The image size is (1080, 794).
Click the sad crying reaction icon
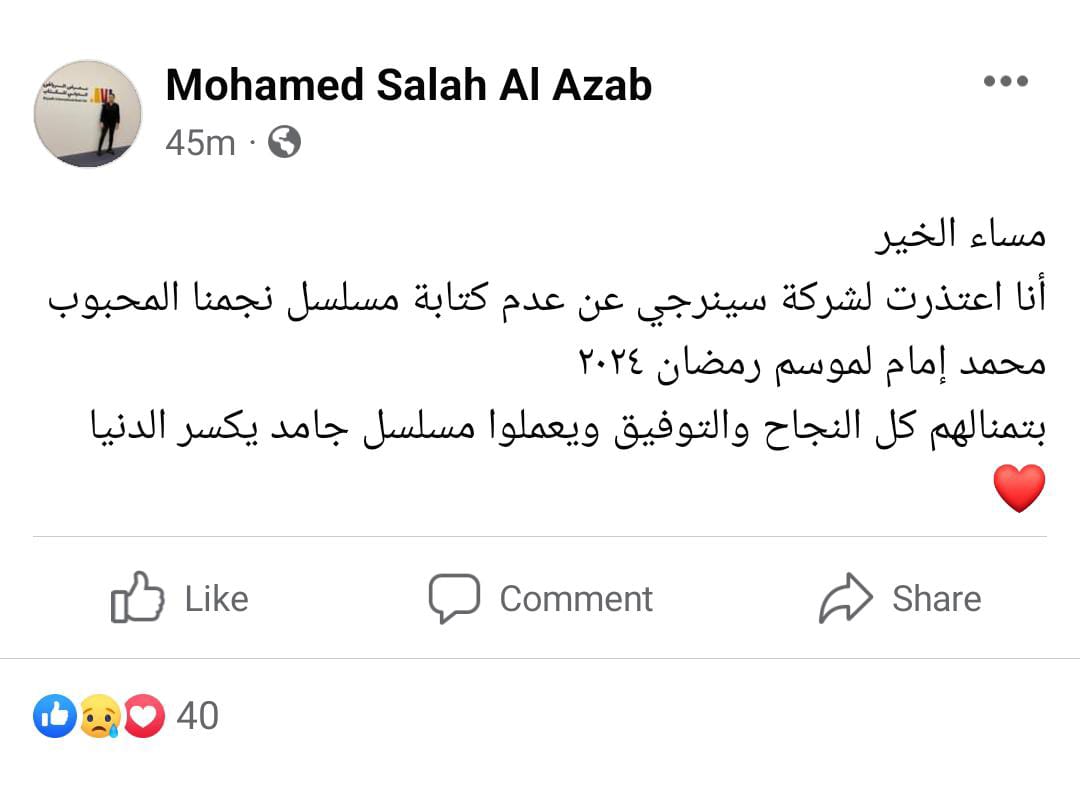coord(100,716)
